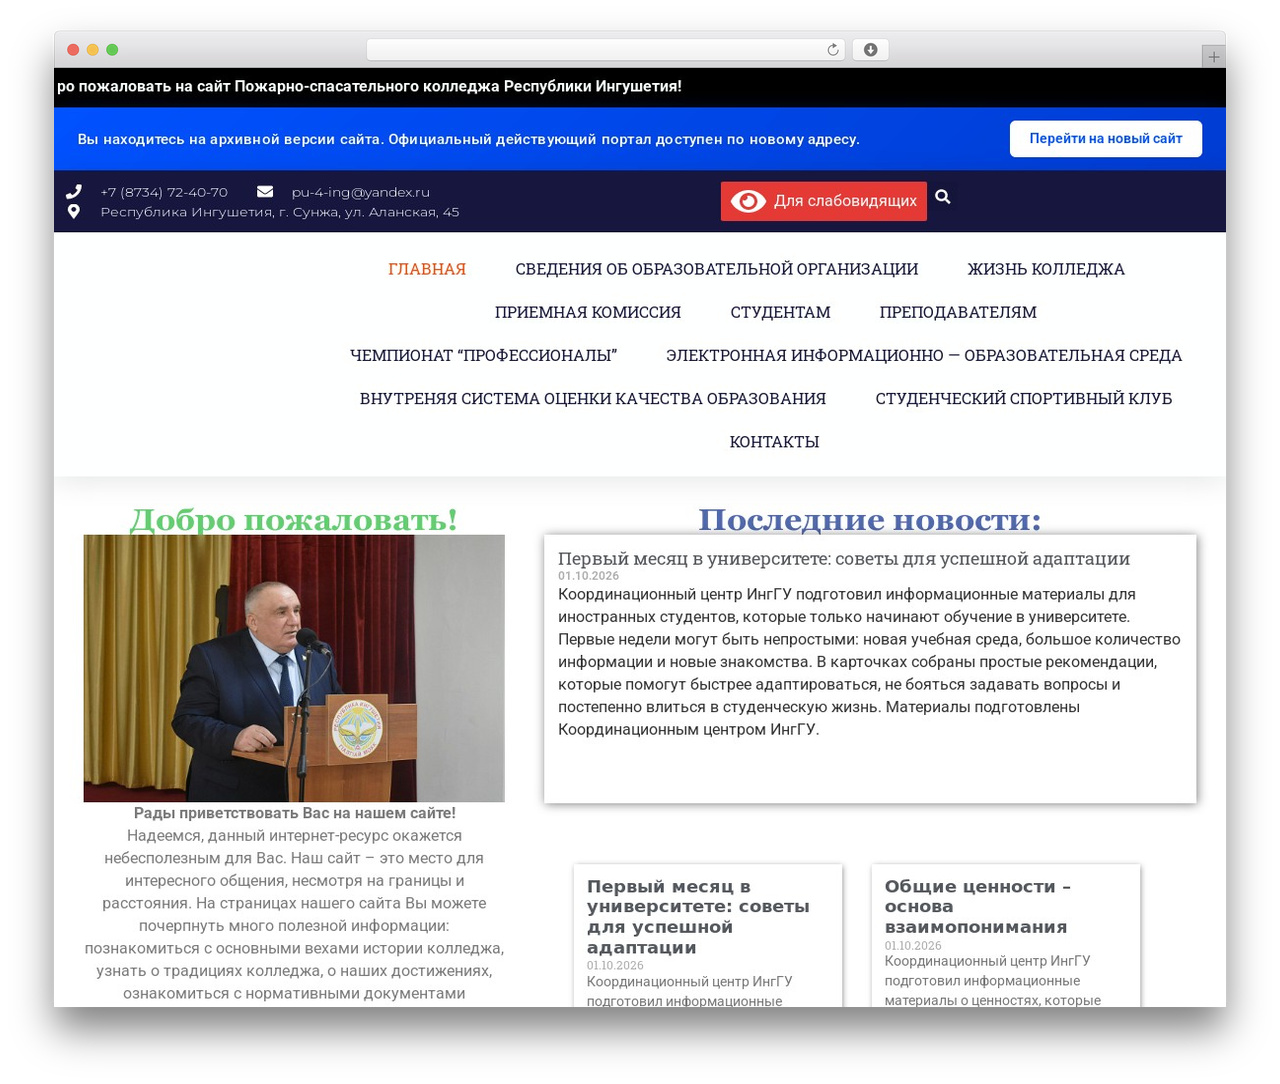Click the Для слабовидящих accessibility button
The height and width of the screenshot is (1084, 1280).
[824, 201]
